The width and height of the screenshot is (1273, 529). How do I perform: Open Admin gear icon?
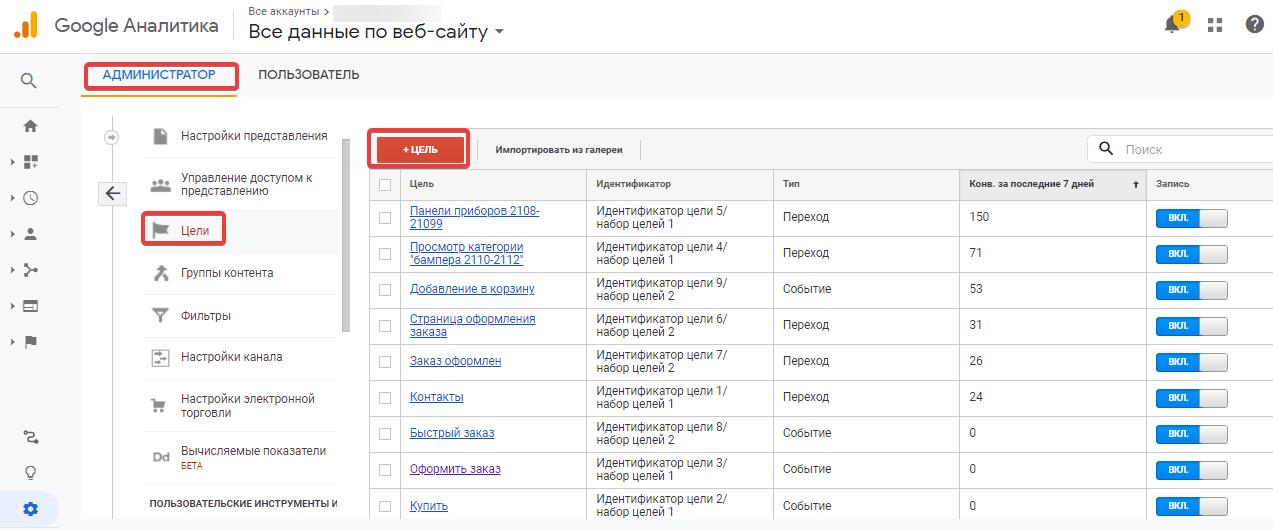[30, 509]
